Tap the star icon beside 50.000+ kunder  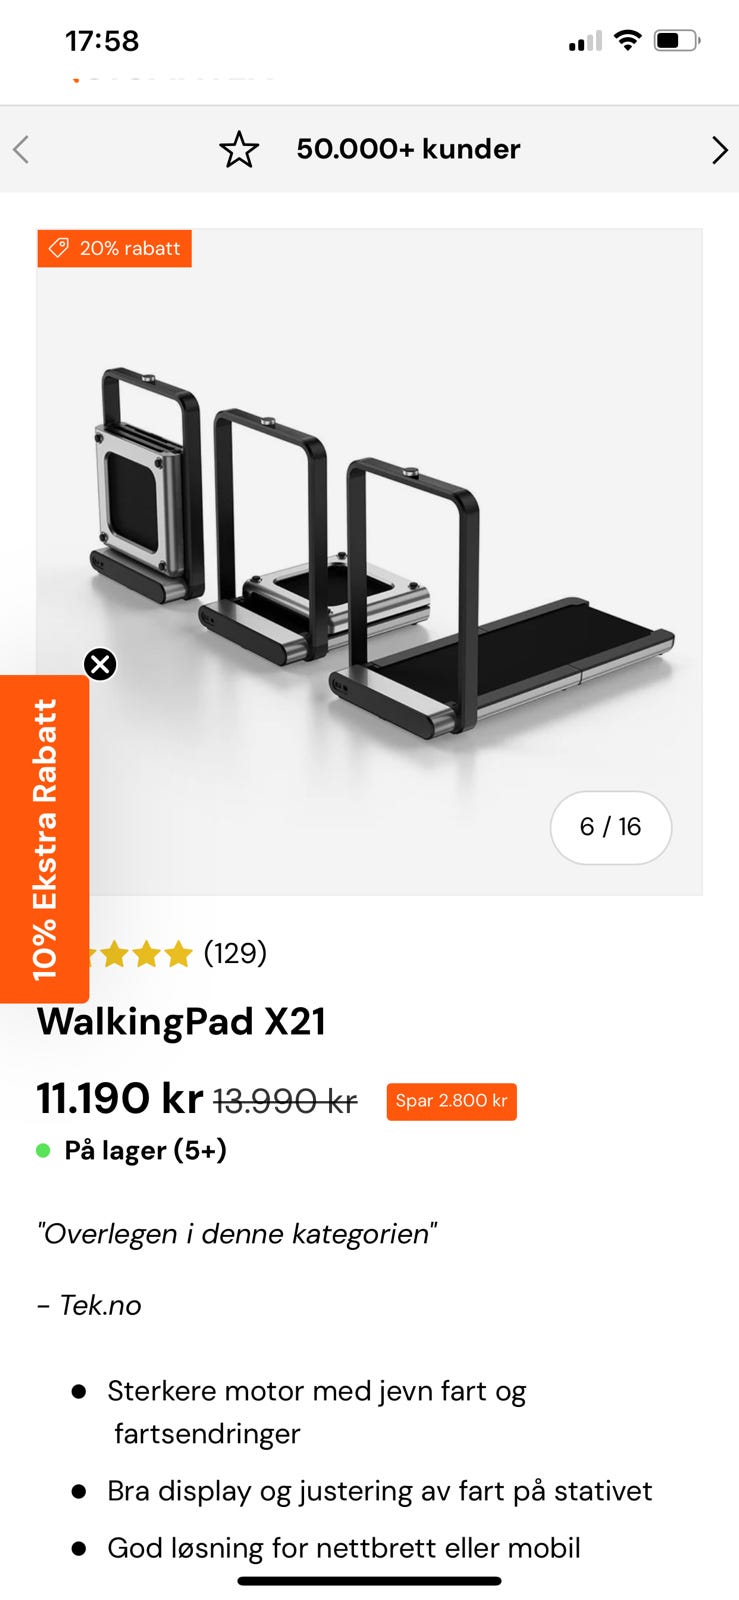click(x=239, y=150)
